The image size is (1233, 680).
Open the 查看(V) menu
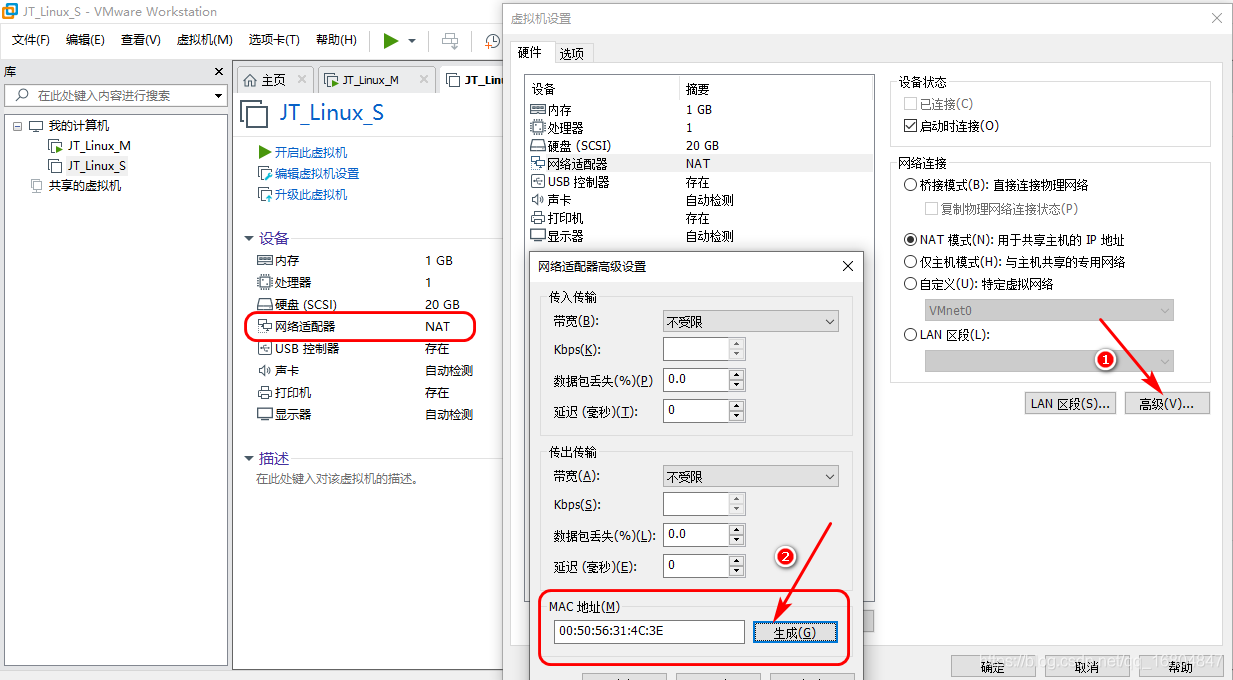[141, 40]
